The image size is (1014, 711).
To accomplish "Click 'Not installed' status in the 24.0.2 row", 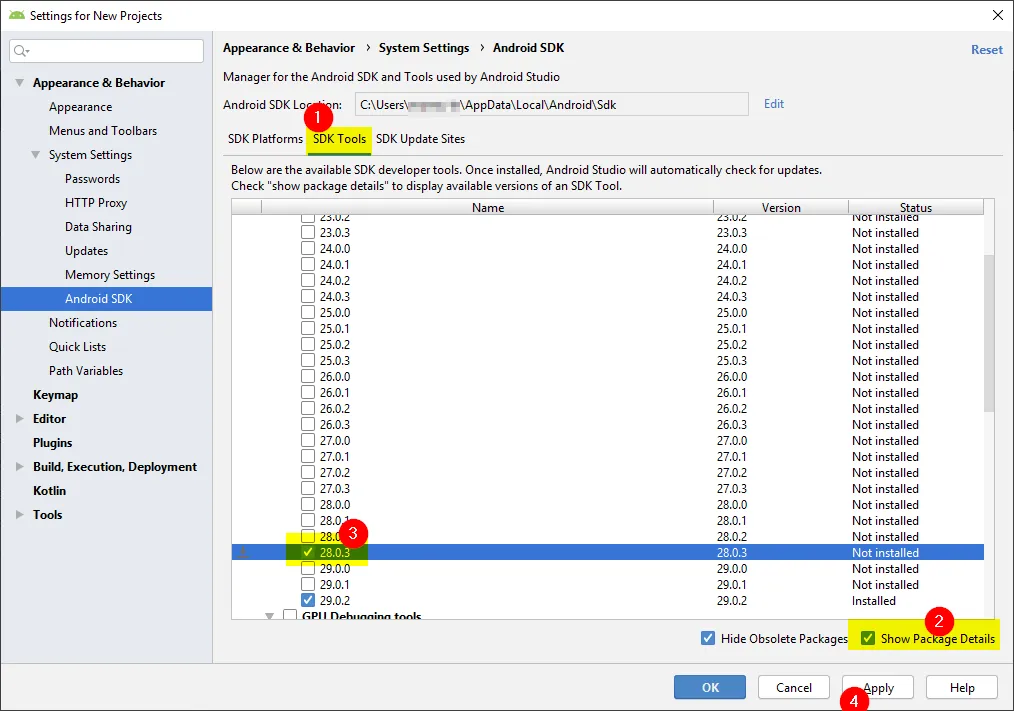I will coord(885,281).
